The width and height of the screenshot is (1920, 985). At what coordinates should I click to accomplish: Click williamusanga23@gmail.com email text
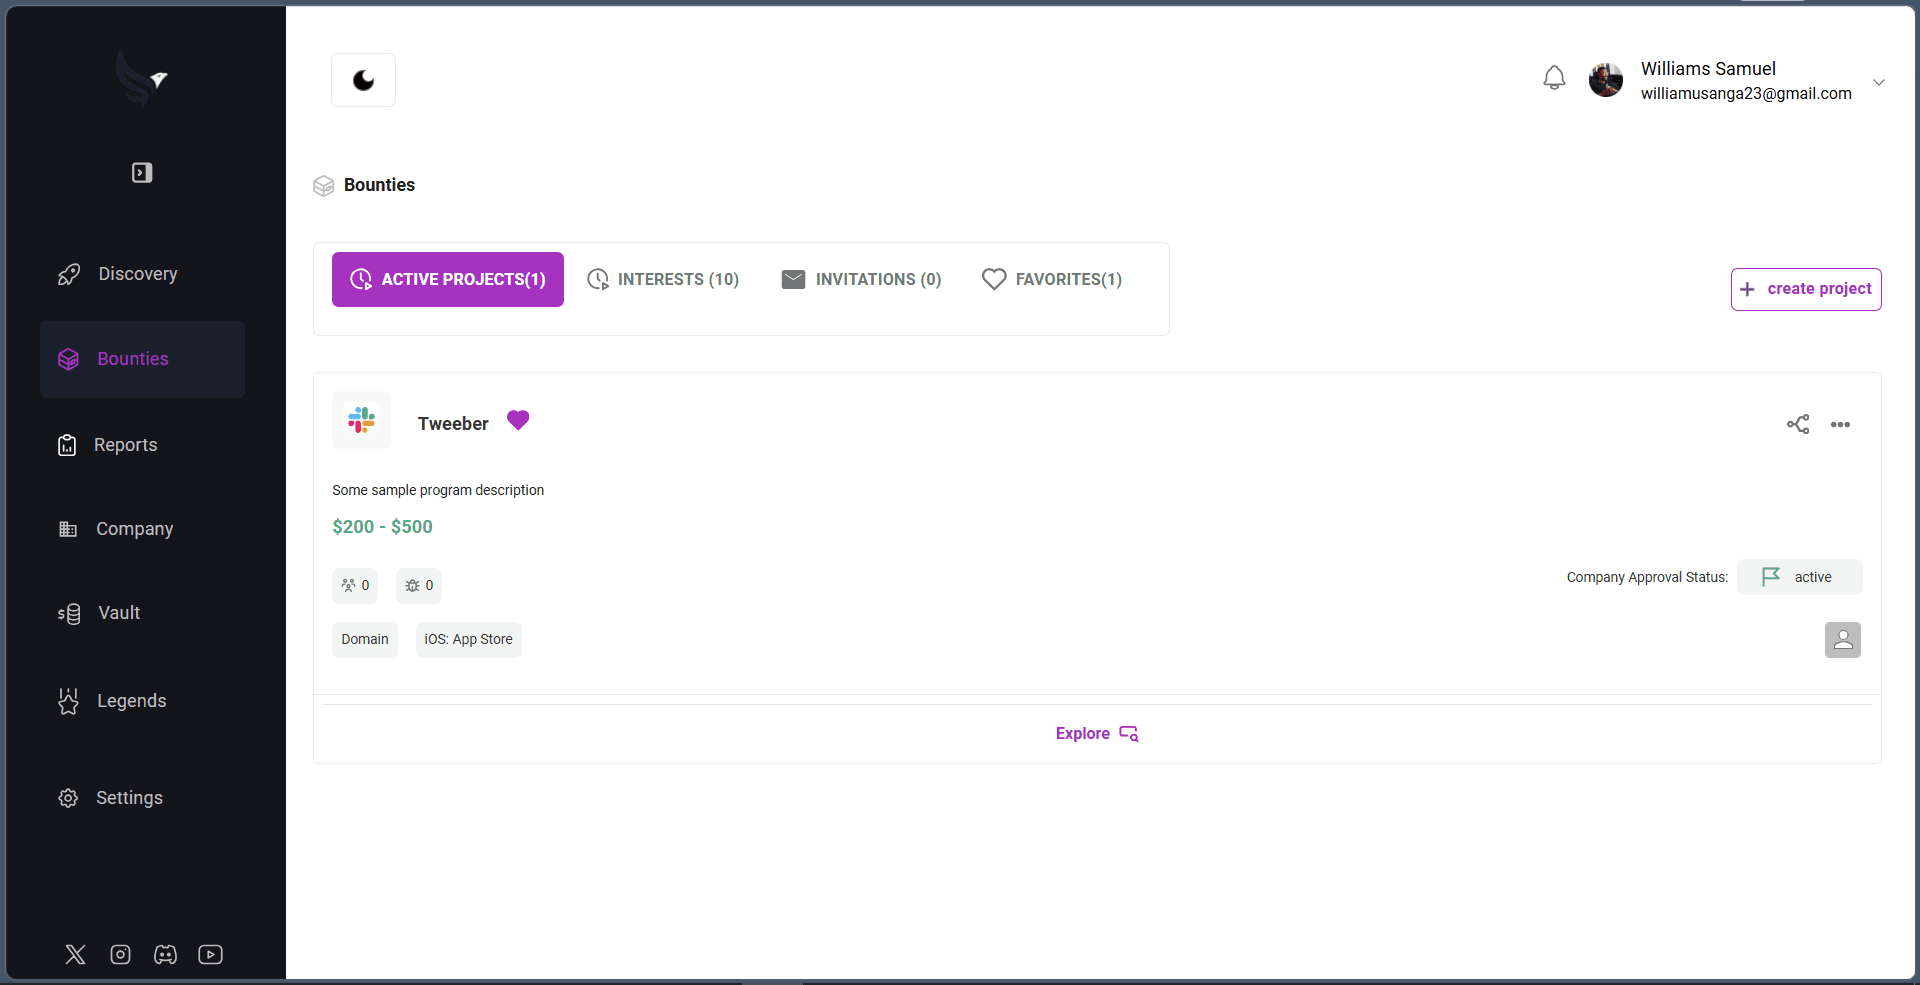tap(1746, 93)
